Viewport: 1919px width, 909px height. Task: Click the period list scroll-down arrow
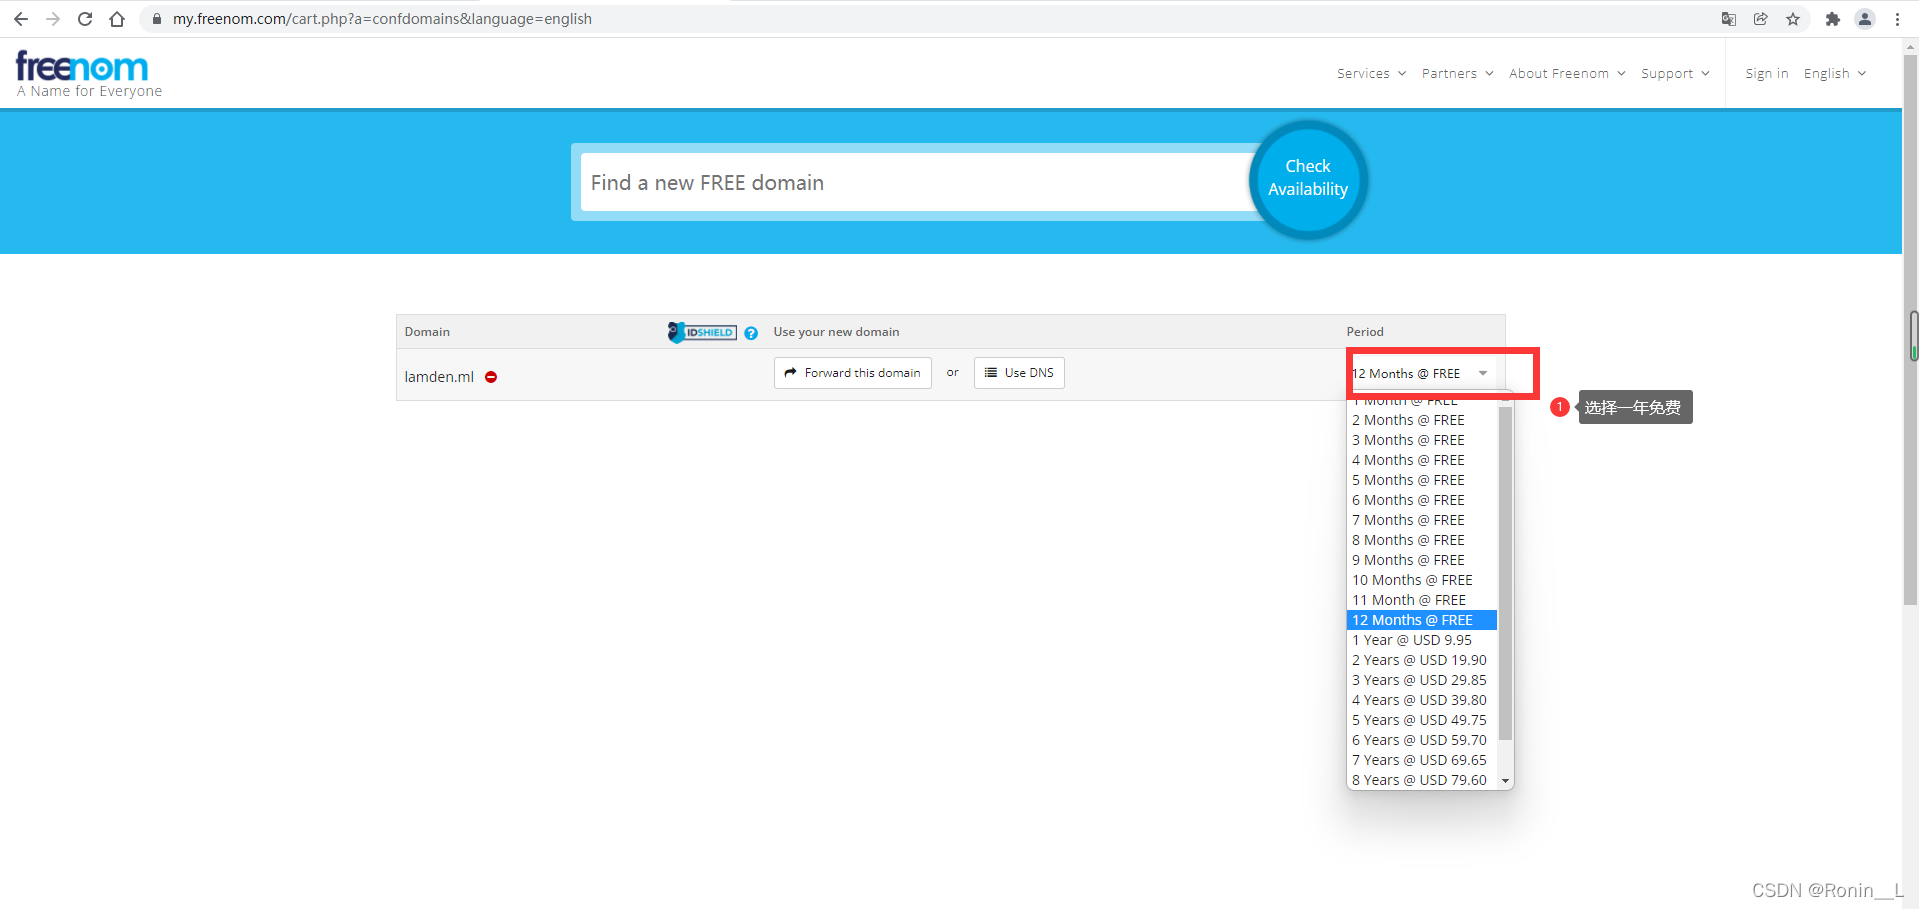1505,781
